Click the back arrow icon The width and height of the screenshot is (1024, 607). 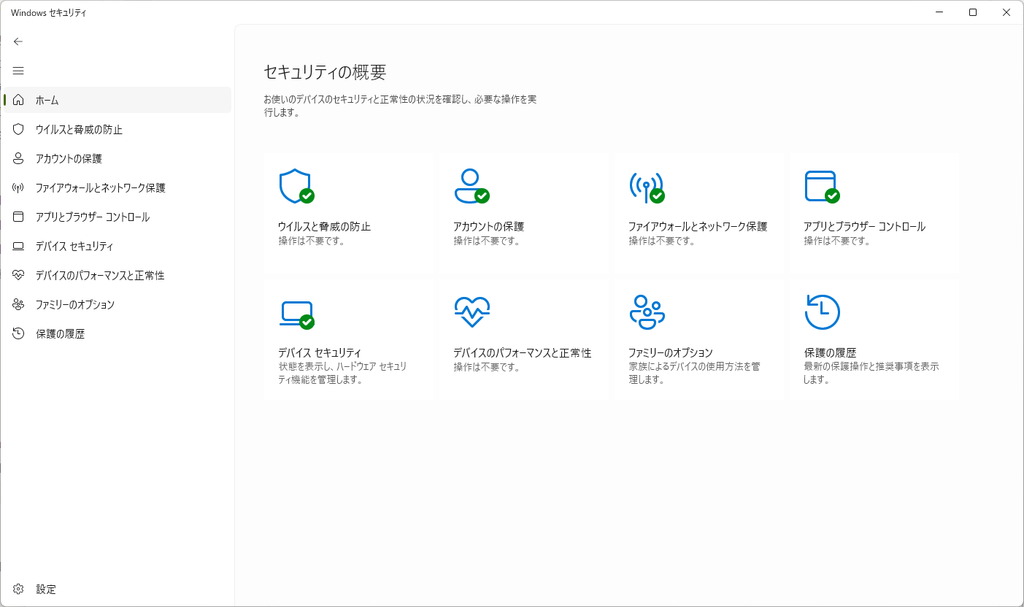pyautogui.click(x=18, y=41)
